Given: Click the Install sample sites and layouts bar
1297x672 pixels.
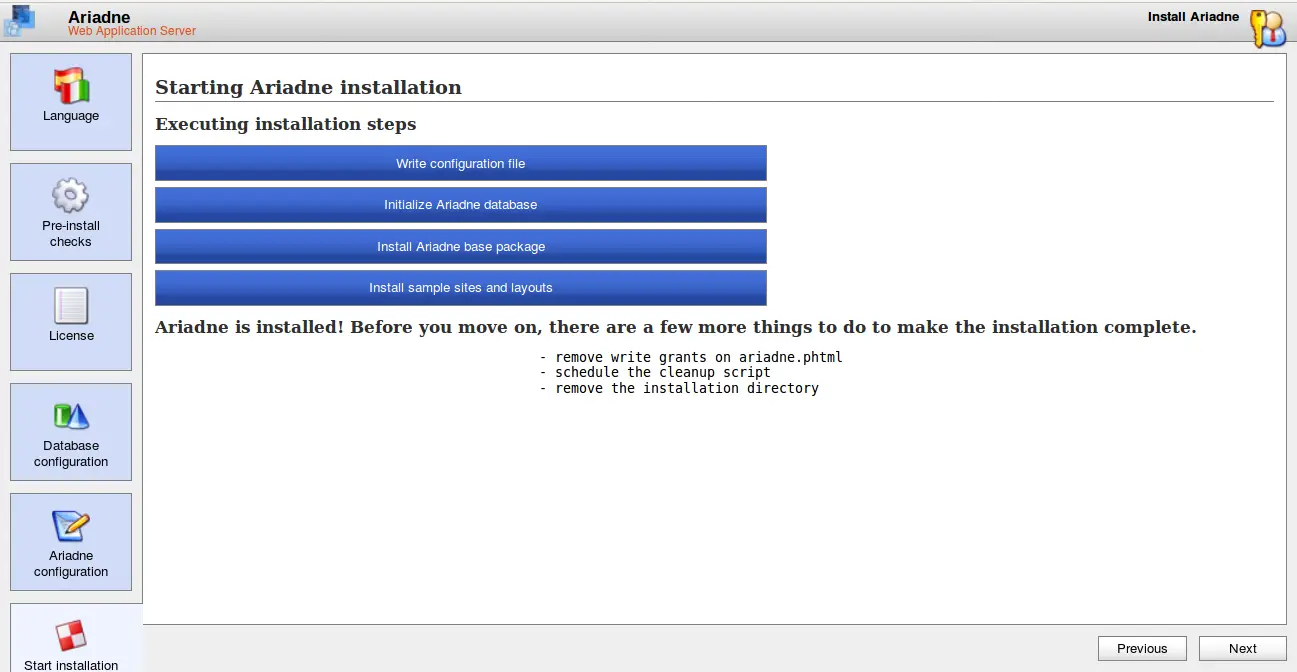Looking at the screenshot, I should coord(461,287).
